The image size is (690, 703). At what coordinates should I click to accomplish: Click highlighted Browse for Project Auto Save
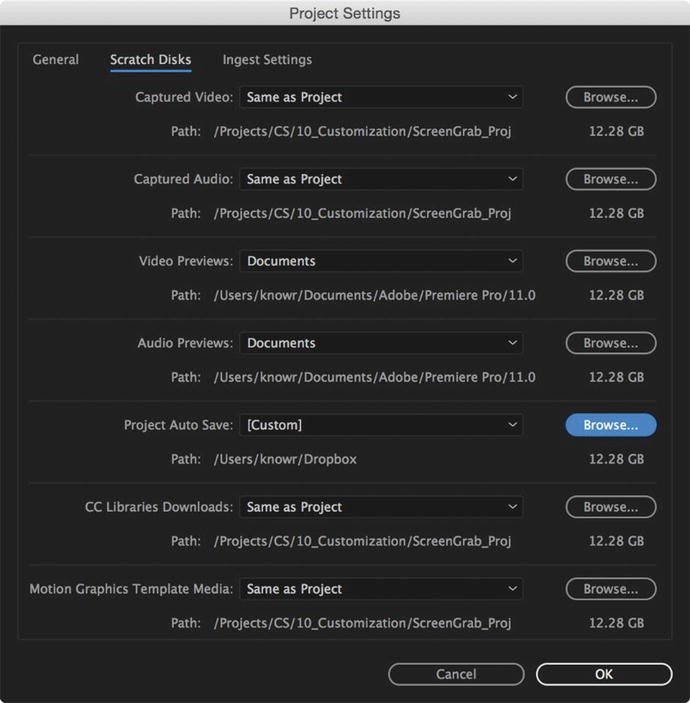point(611,425)
